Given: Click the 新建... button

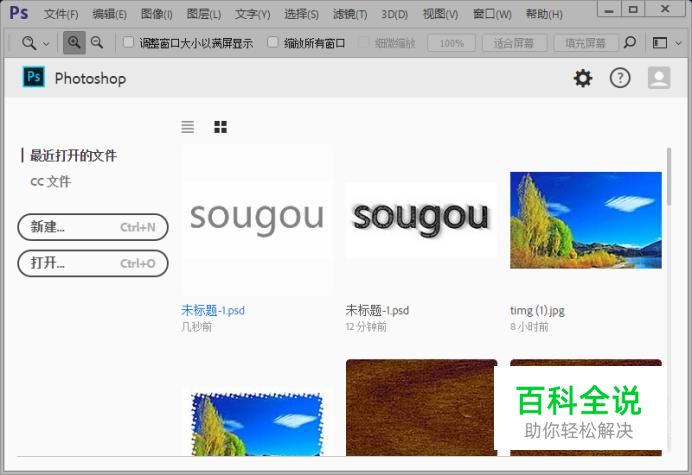Looking at the screenshot, I should (x=93, y=227).
